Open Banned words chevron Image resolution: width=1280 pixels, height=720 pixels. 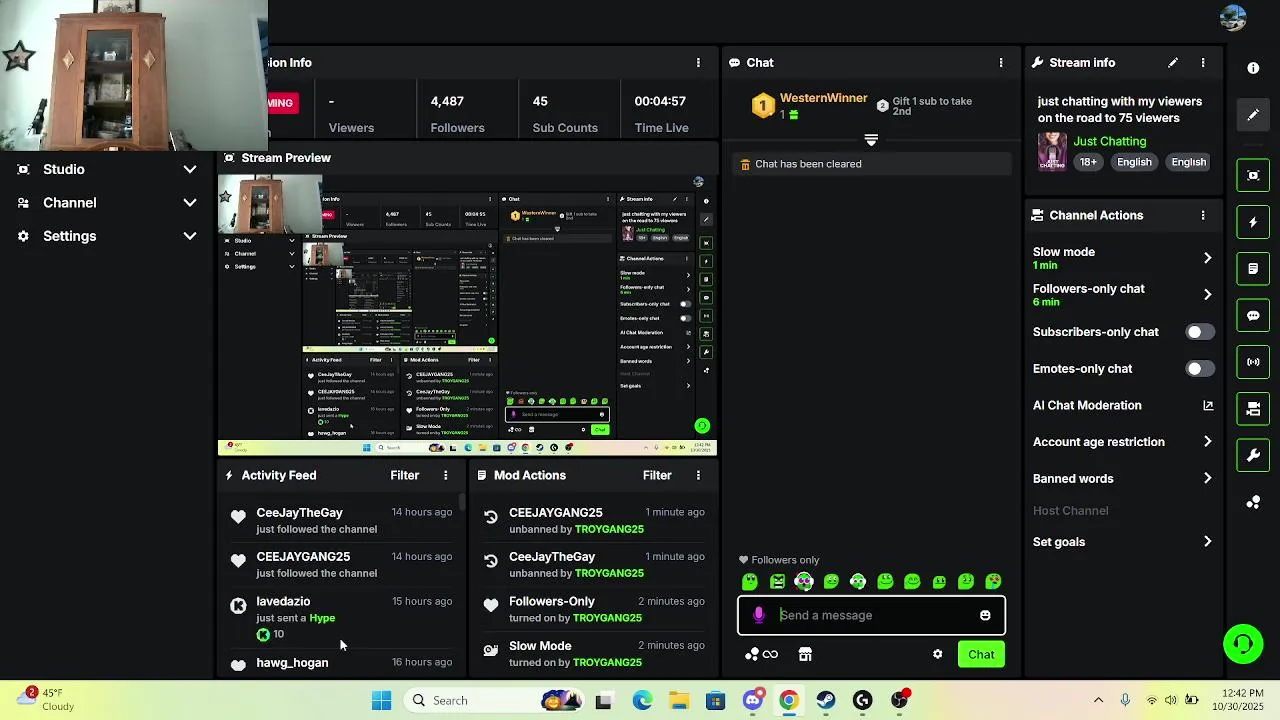coord(1207,478)
